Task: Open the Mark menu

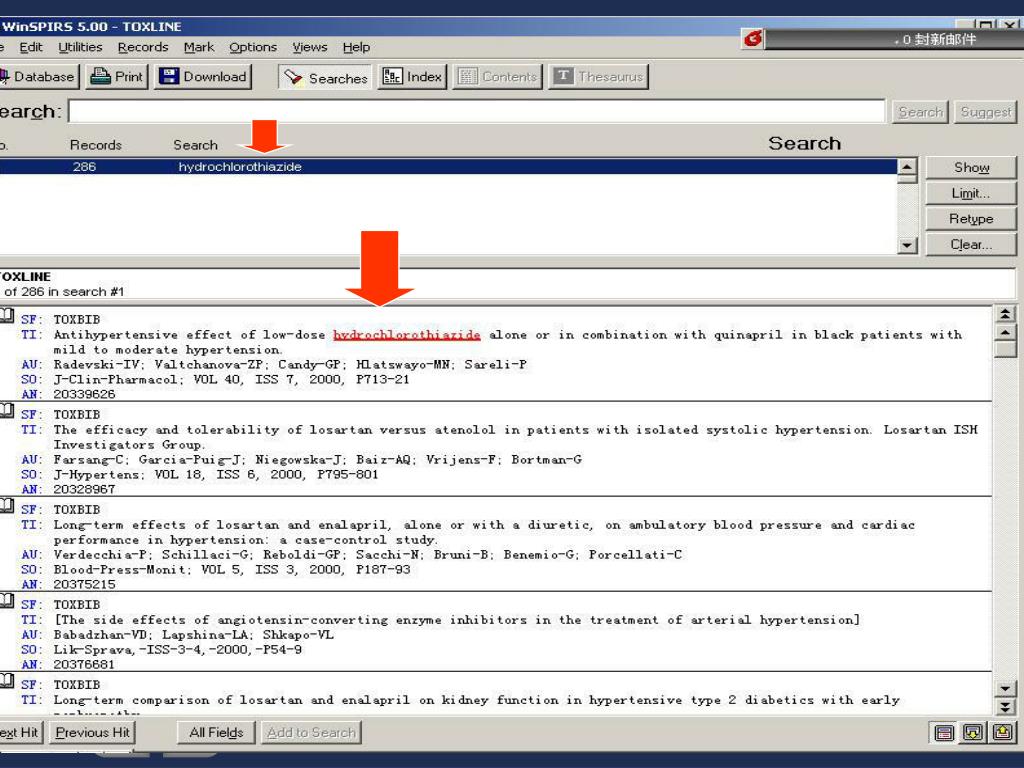Action: (199, 47)
